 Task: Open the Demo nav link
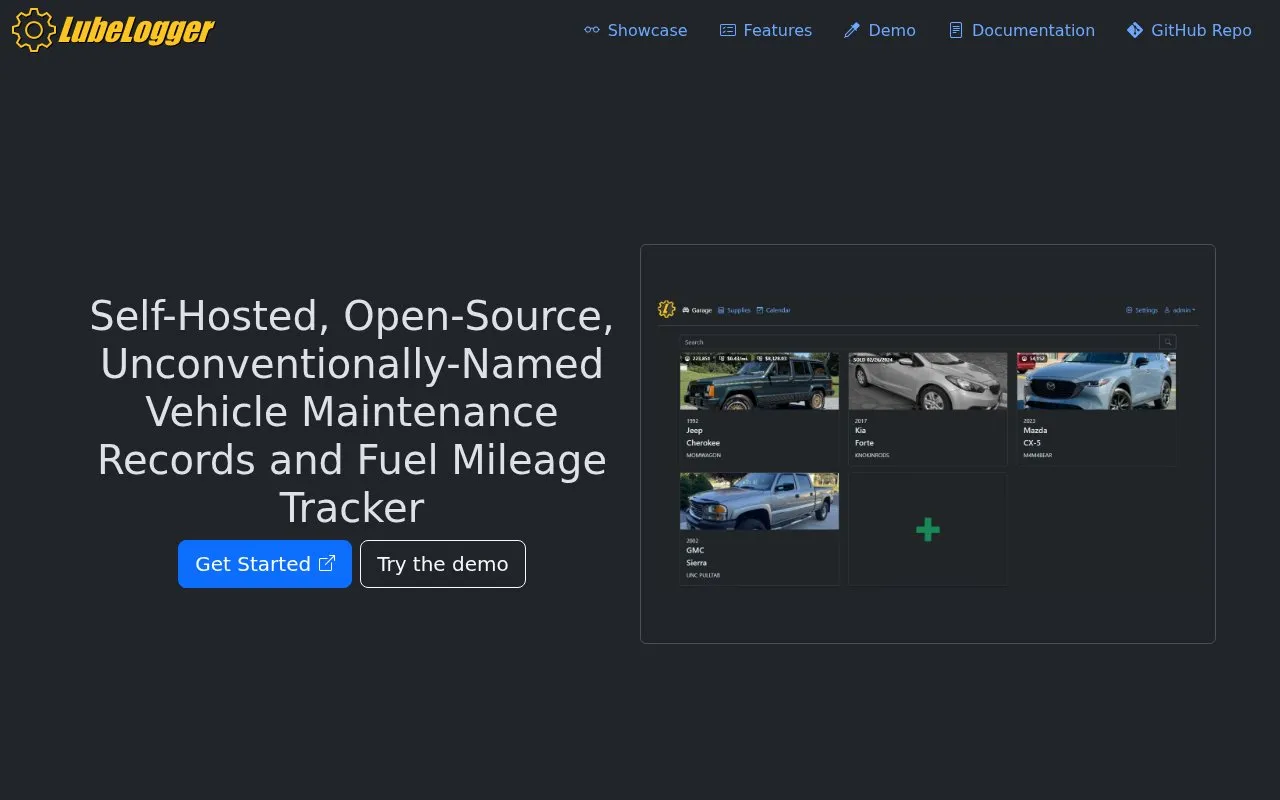[880, 30]
